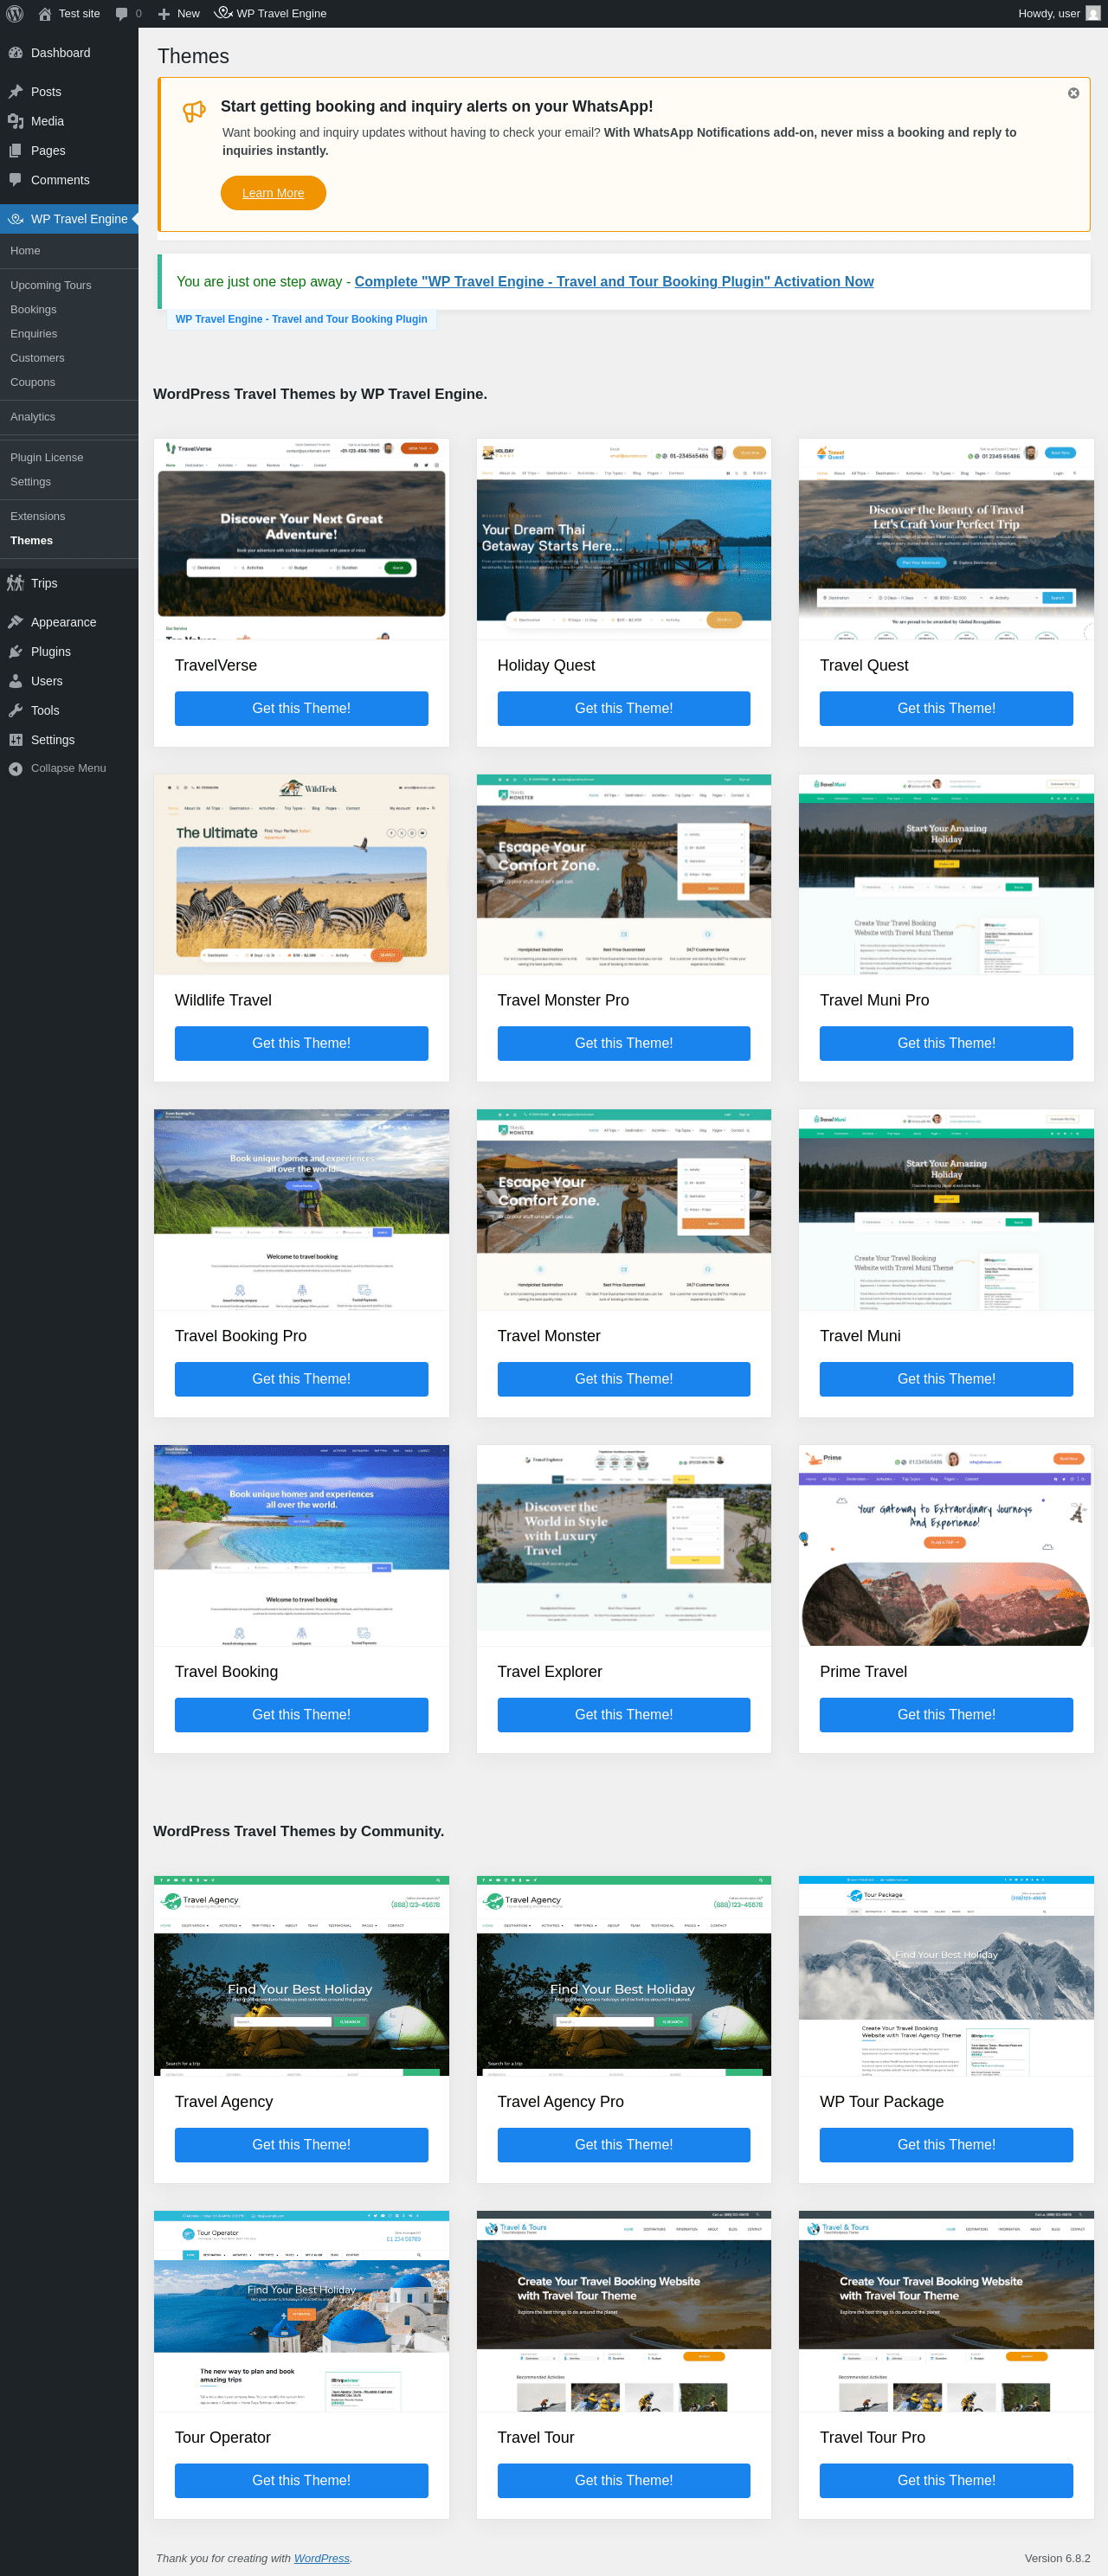1108x2576 pixels.
Task: Open the Dashboard gauge icon
Action: [15, 53]
